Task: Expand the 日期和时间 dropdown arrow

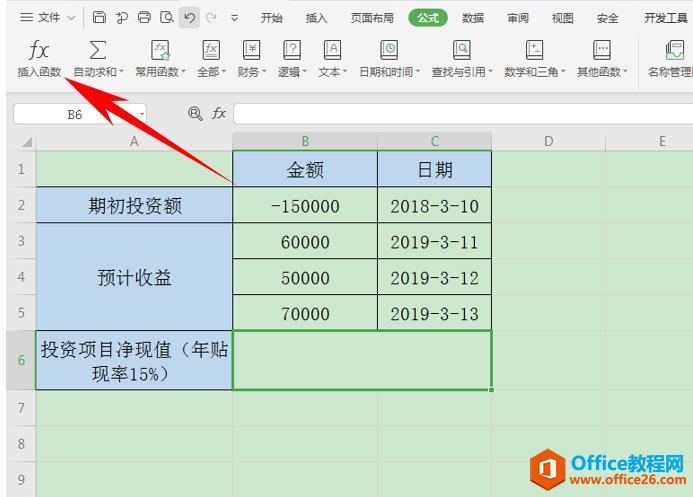Action: coord(417,72)
